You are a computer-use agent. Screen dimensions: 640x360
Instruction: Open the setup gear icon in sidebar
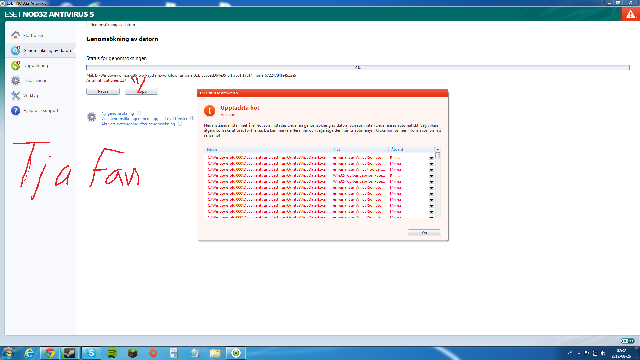pos(16,80)
